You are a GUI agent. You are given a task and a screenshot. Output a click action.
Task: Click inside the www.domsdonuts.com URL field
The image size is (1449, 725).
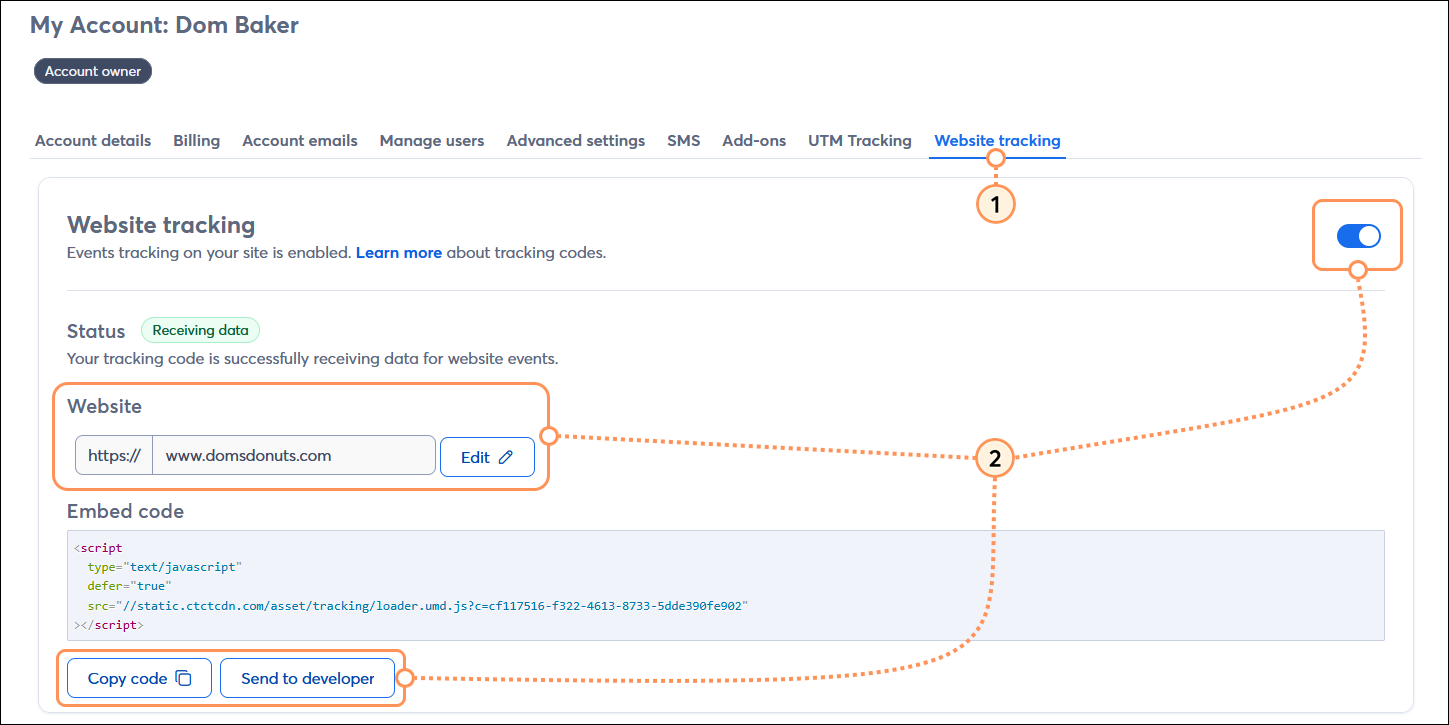click(293, 455)
